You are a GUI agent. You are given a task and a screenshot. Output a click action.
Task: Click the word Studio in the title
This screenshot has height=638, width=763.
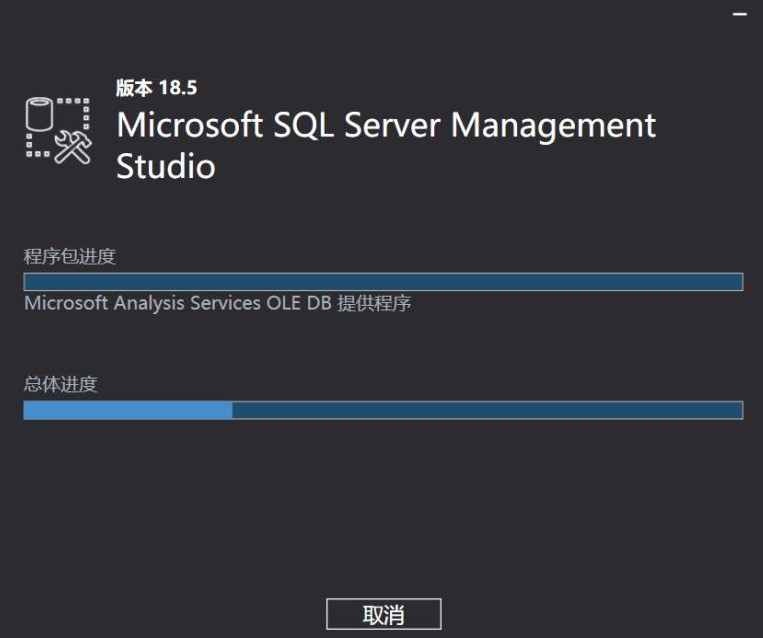pyautogui.click(x=165, y=166)
